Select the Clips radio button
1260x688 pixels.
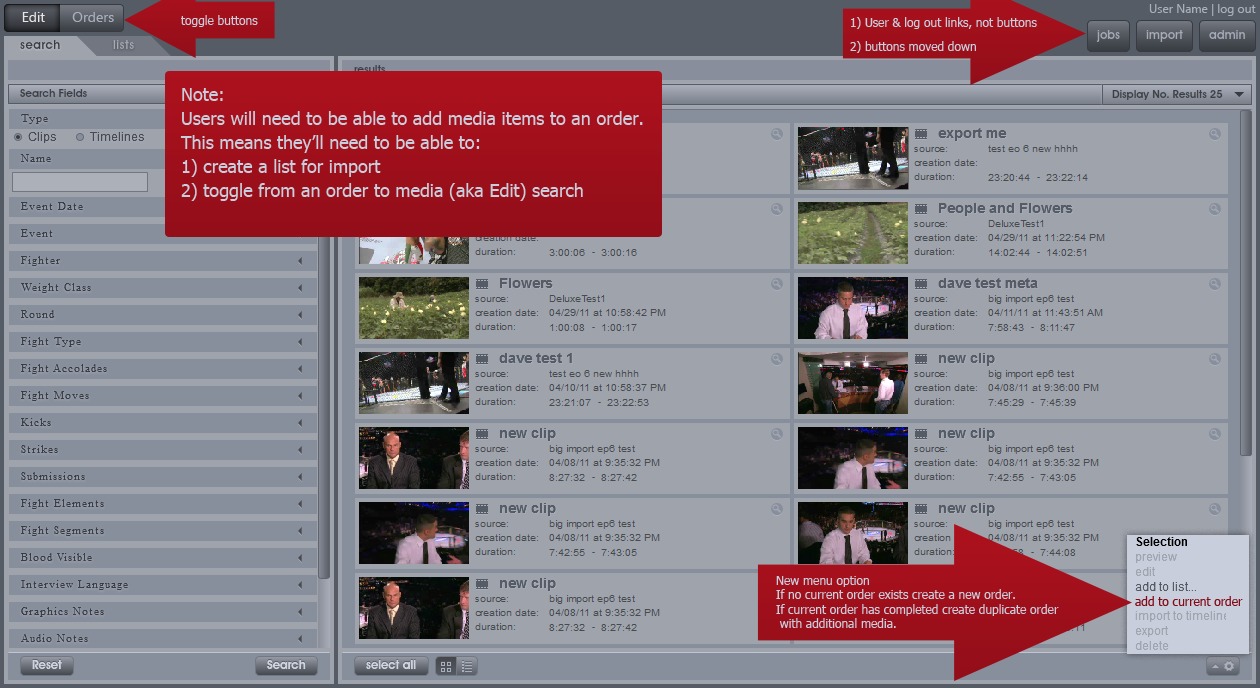click(x=18, y=137)
